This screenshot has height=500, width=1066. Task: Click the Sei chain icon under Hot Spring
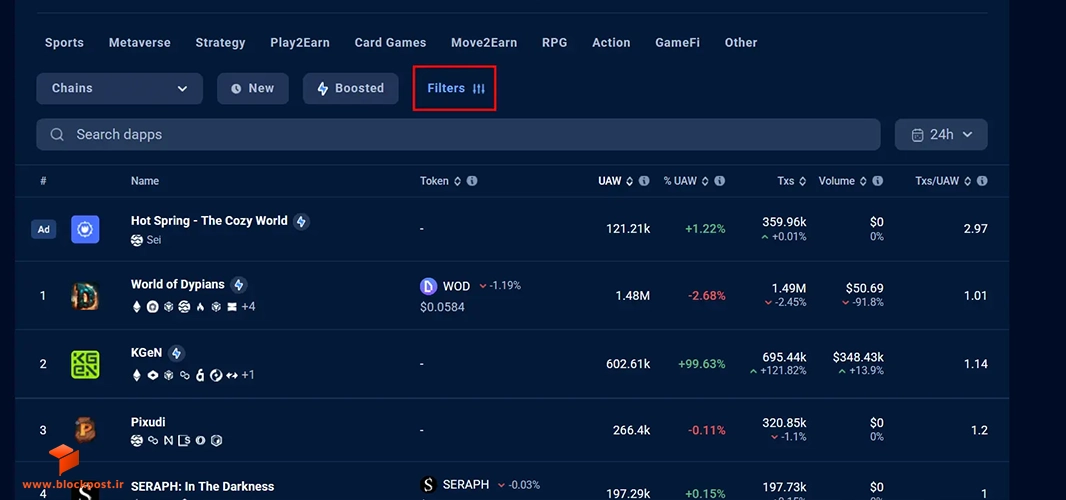click(x=137, y=240)
